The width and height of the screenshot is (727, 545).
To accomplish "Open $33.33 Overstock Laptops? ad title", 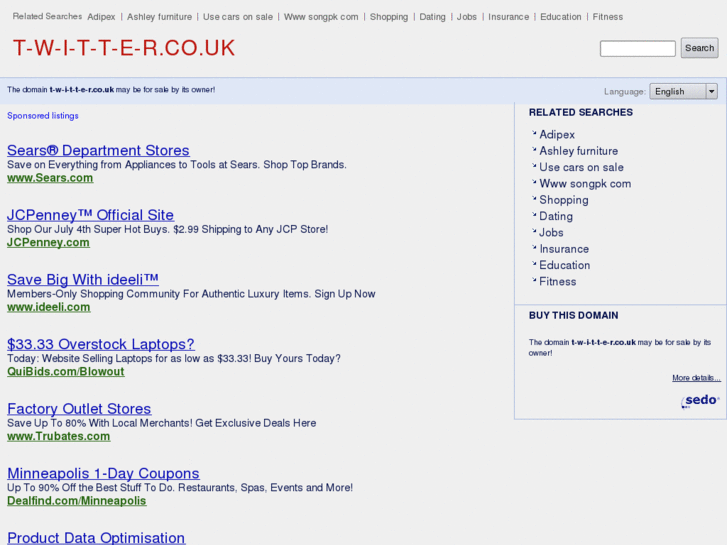I will [101, 344].
